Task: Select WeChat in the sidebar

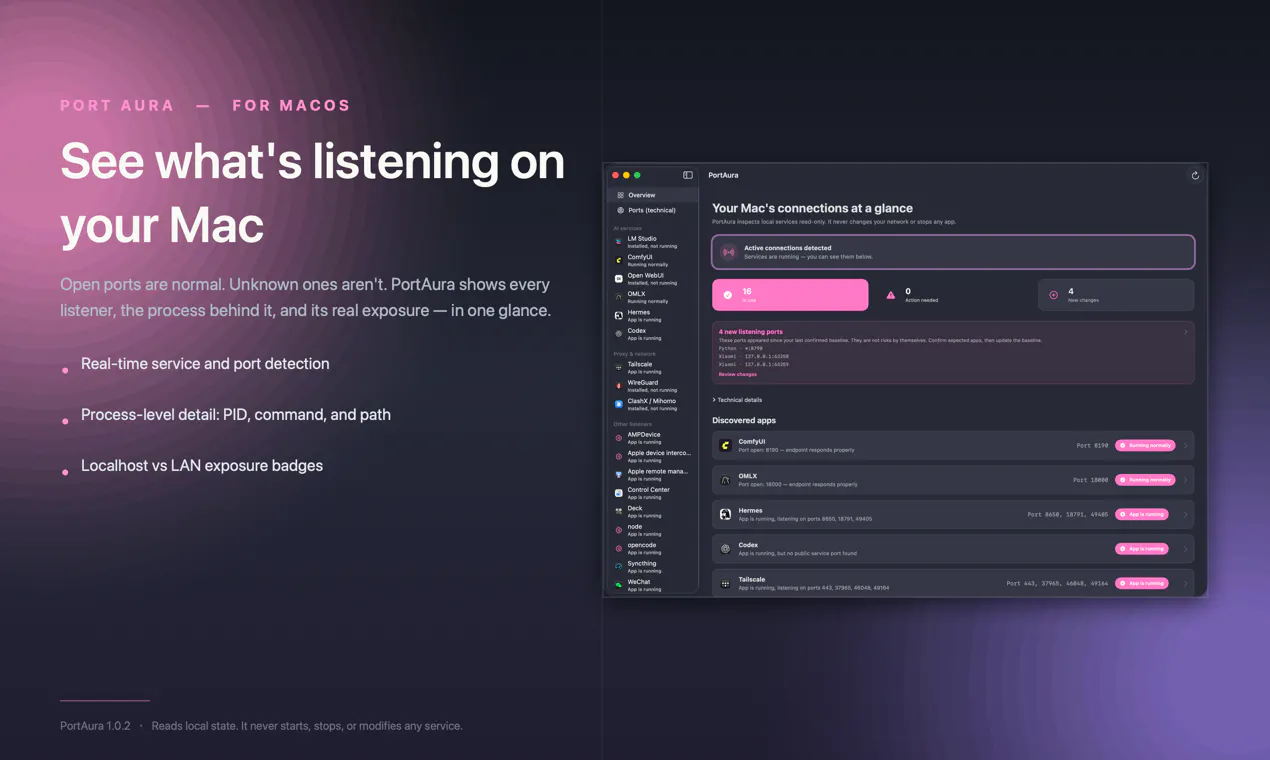Action: point(653,585)
